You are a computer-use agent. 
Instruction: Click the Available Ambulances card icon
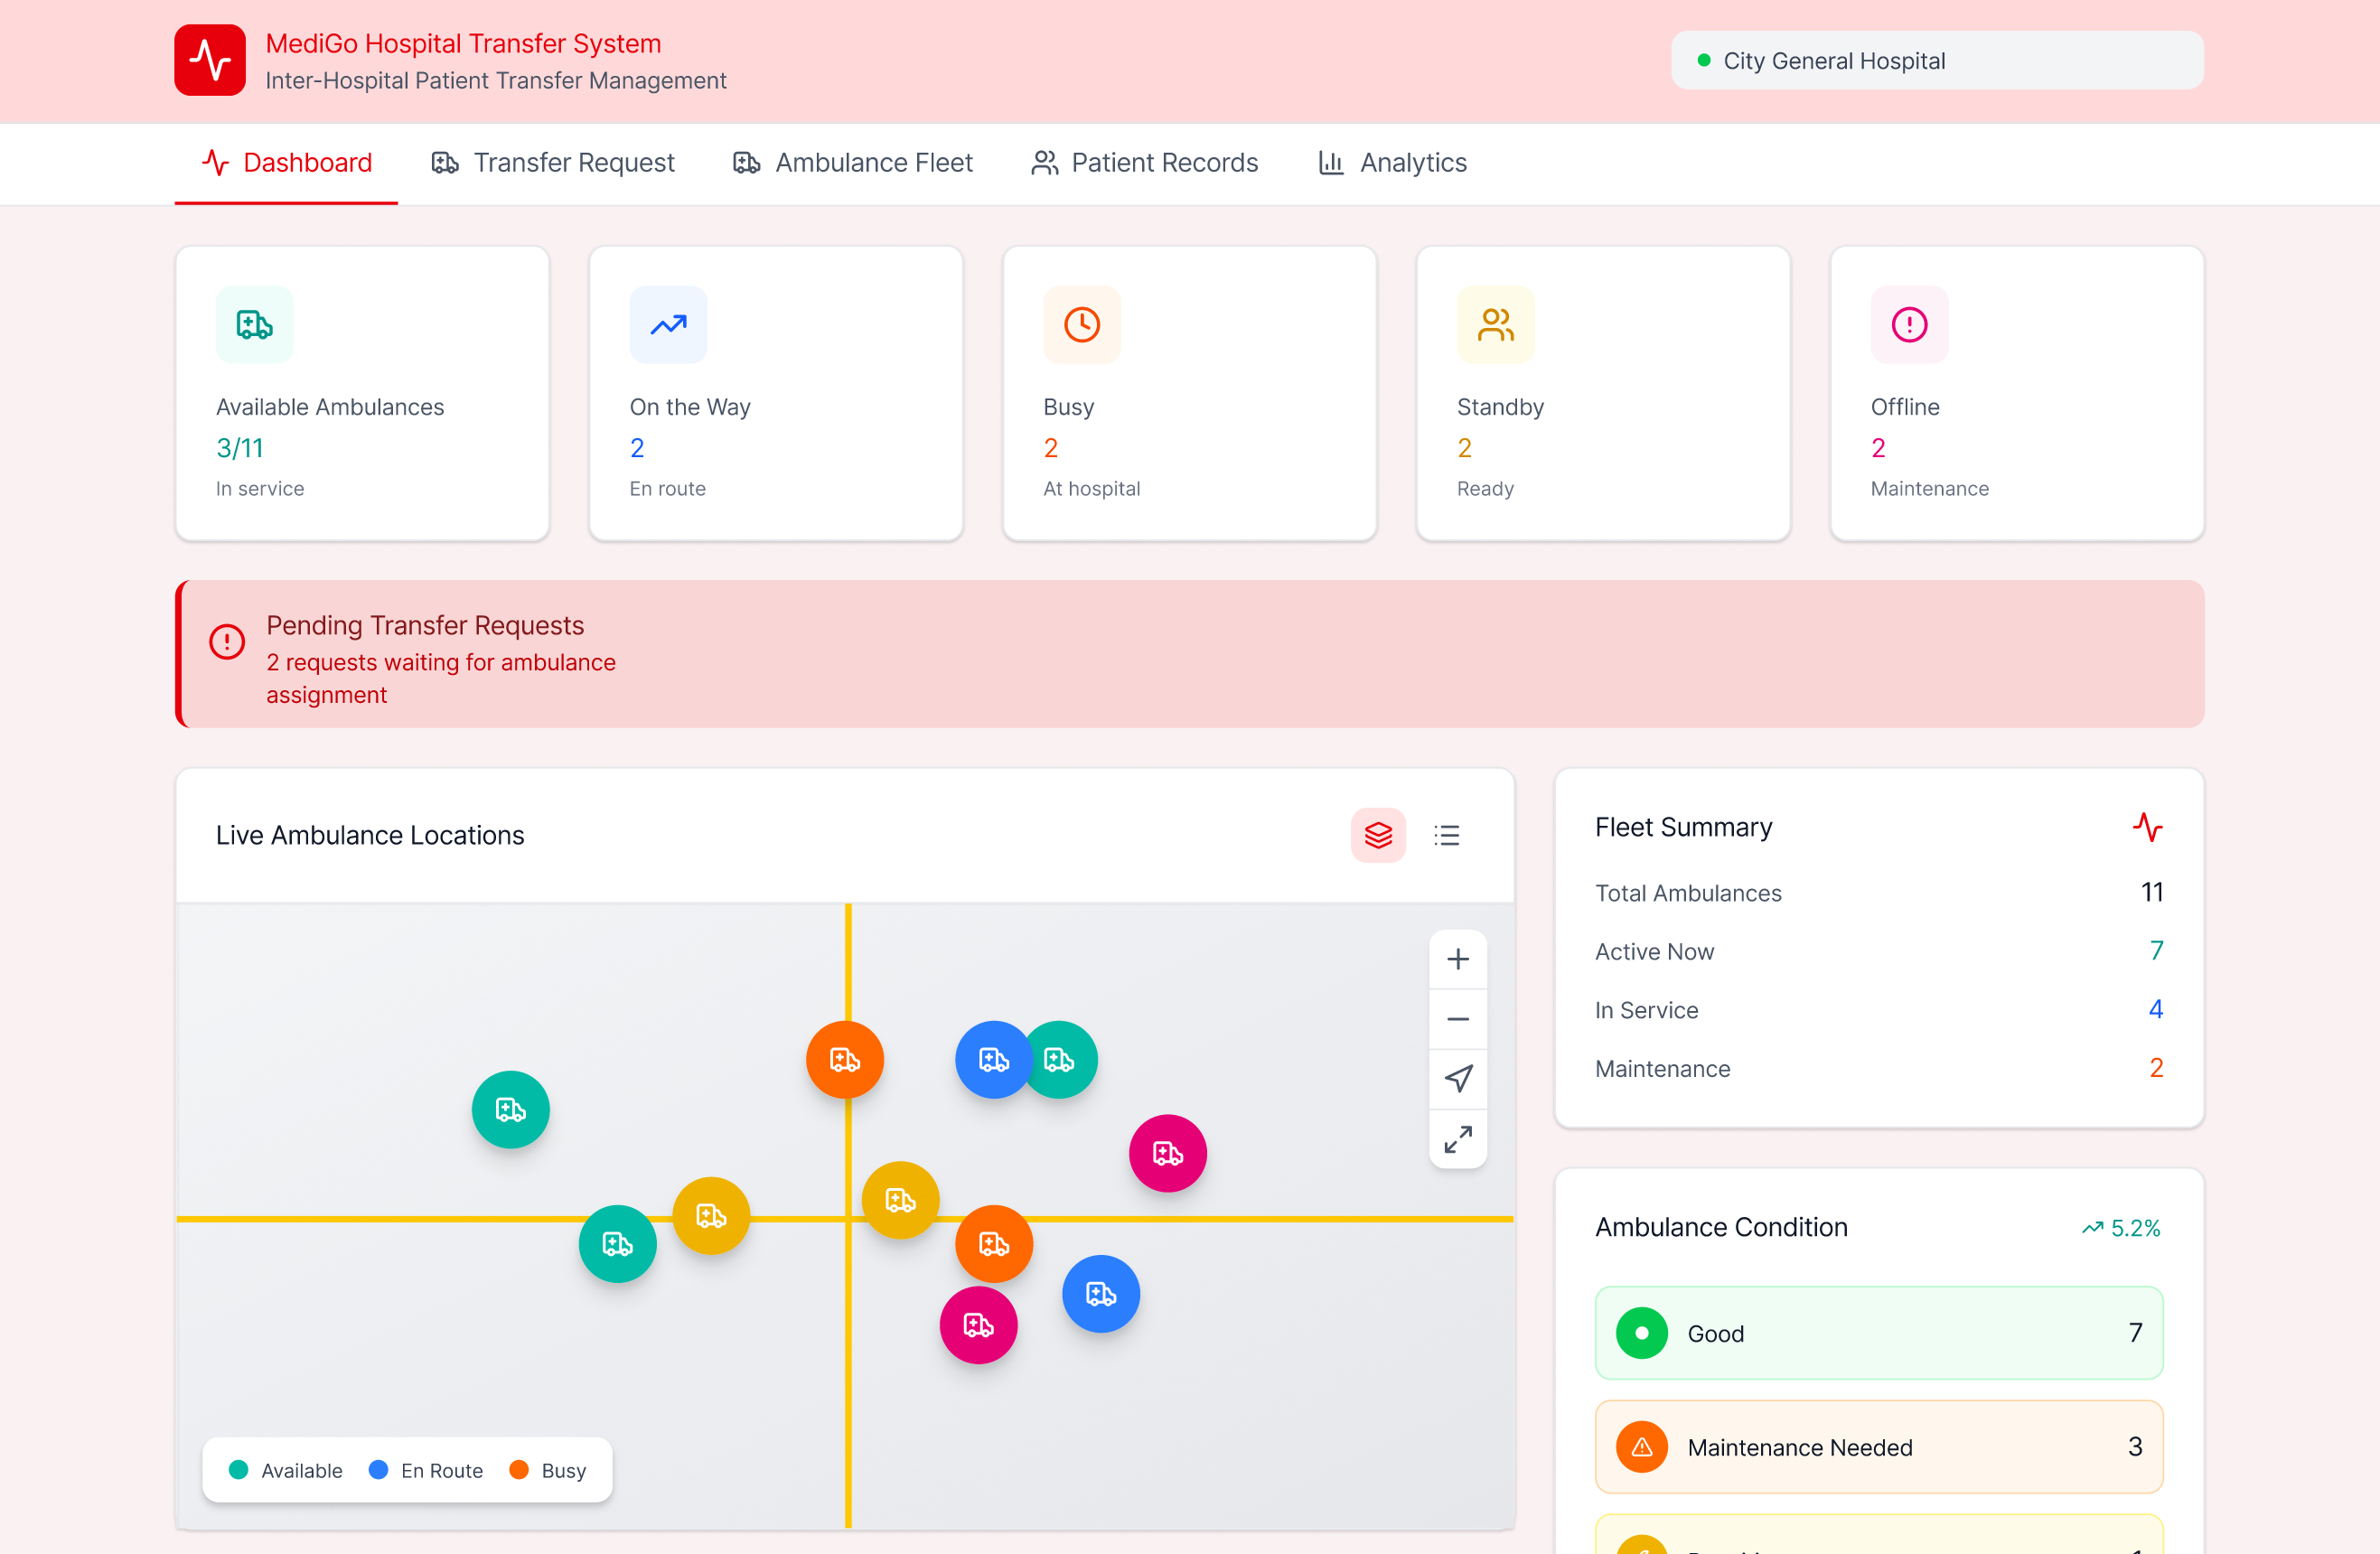pyautogui.click(x=254, y=325)
